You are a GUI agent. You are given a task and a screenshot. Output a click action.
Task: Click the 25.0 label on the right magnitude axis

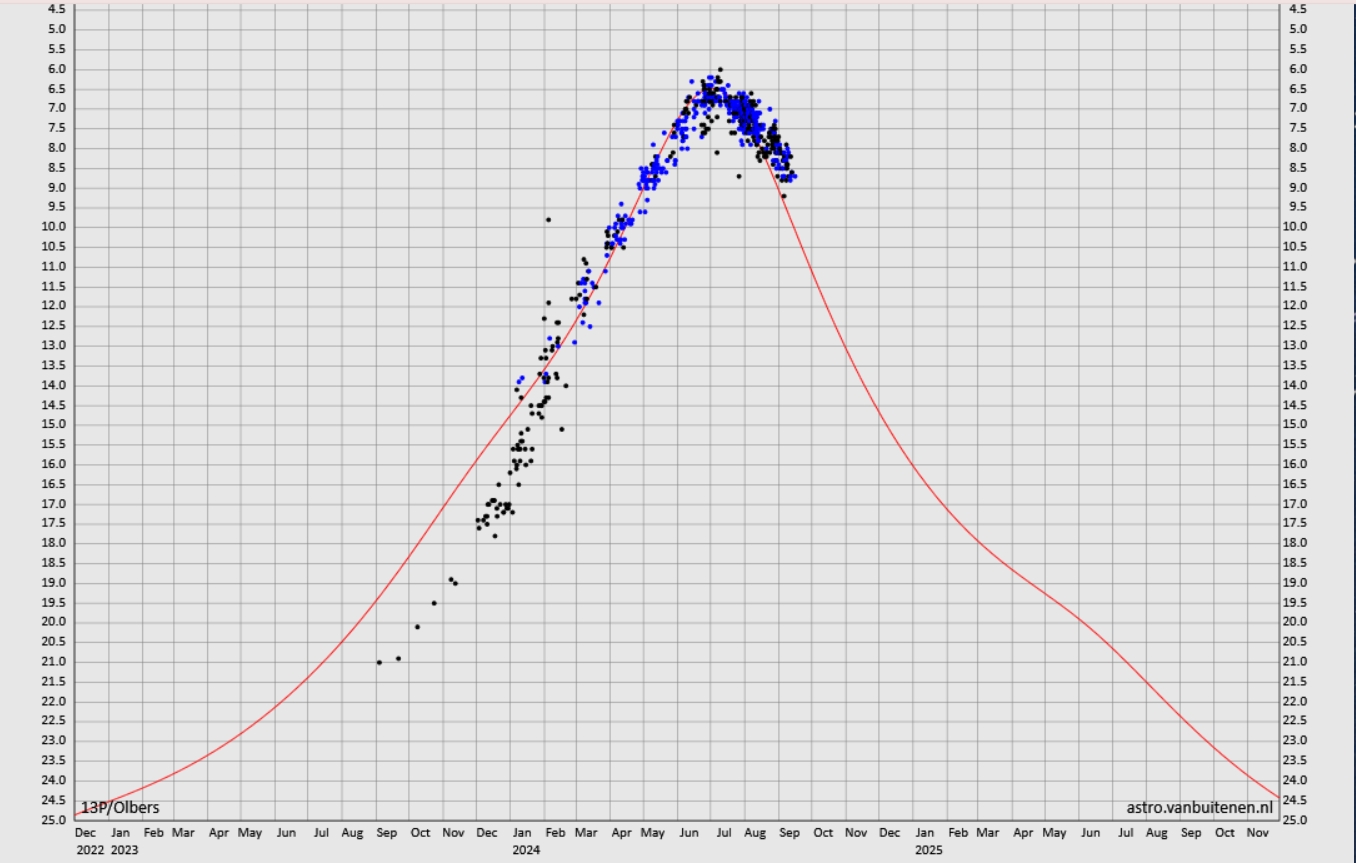point(1299,820)
